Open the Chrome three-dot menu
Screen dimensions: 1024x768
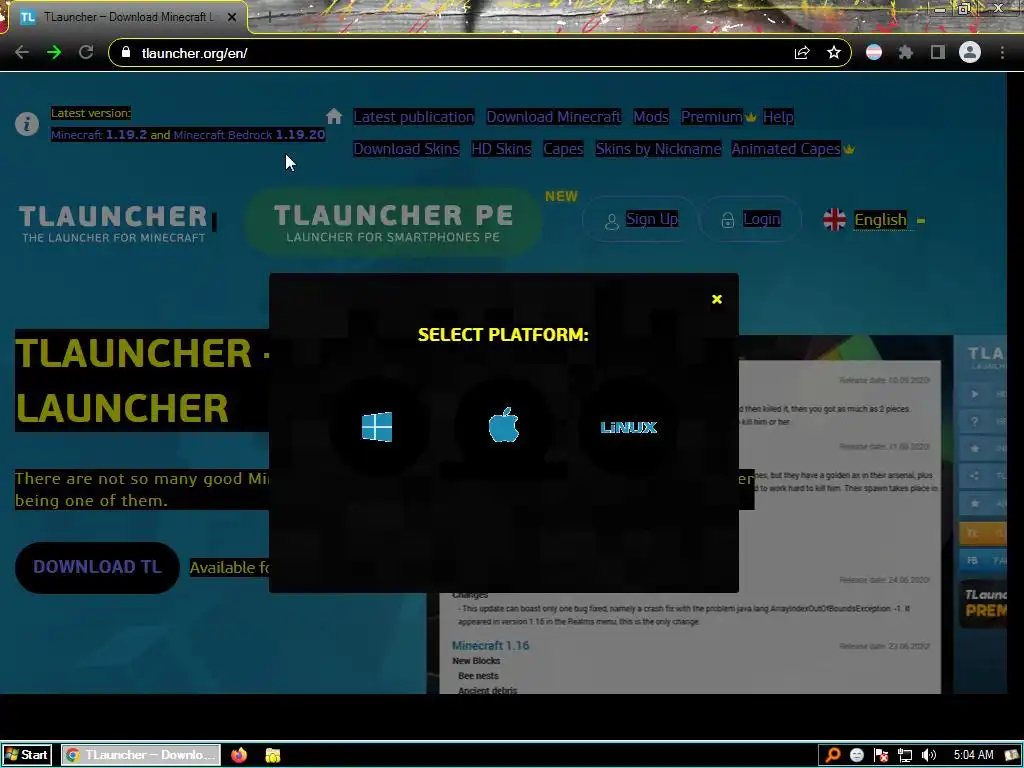click(x=1002, y=53)
